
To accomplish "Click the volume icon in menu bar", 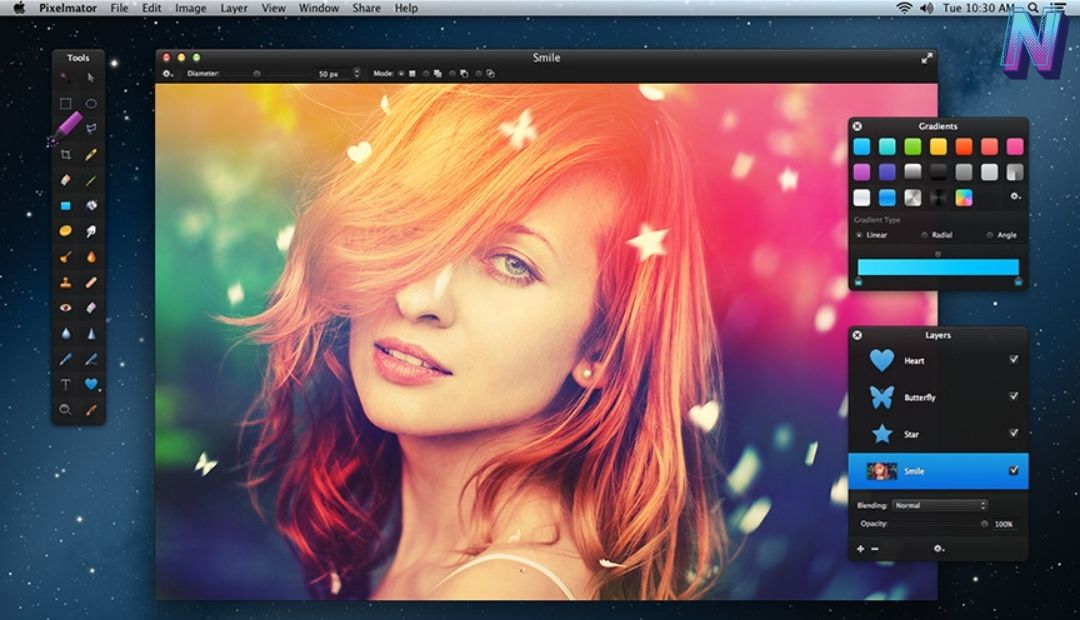I will pyautogui.click(x=926, y=8).
